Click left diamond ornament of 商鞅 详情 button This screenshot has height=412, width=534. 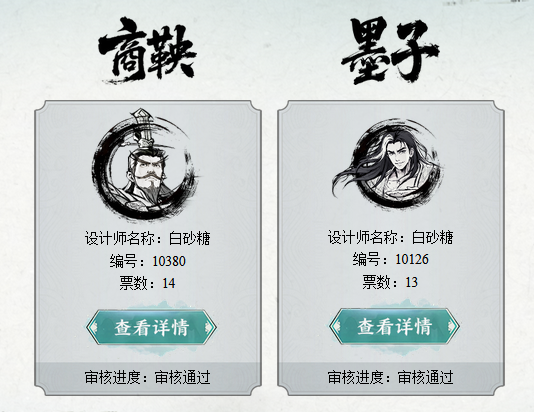click(94, 327)
